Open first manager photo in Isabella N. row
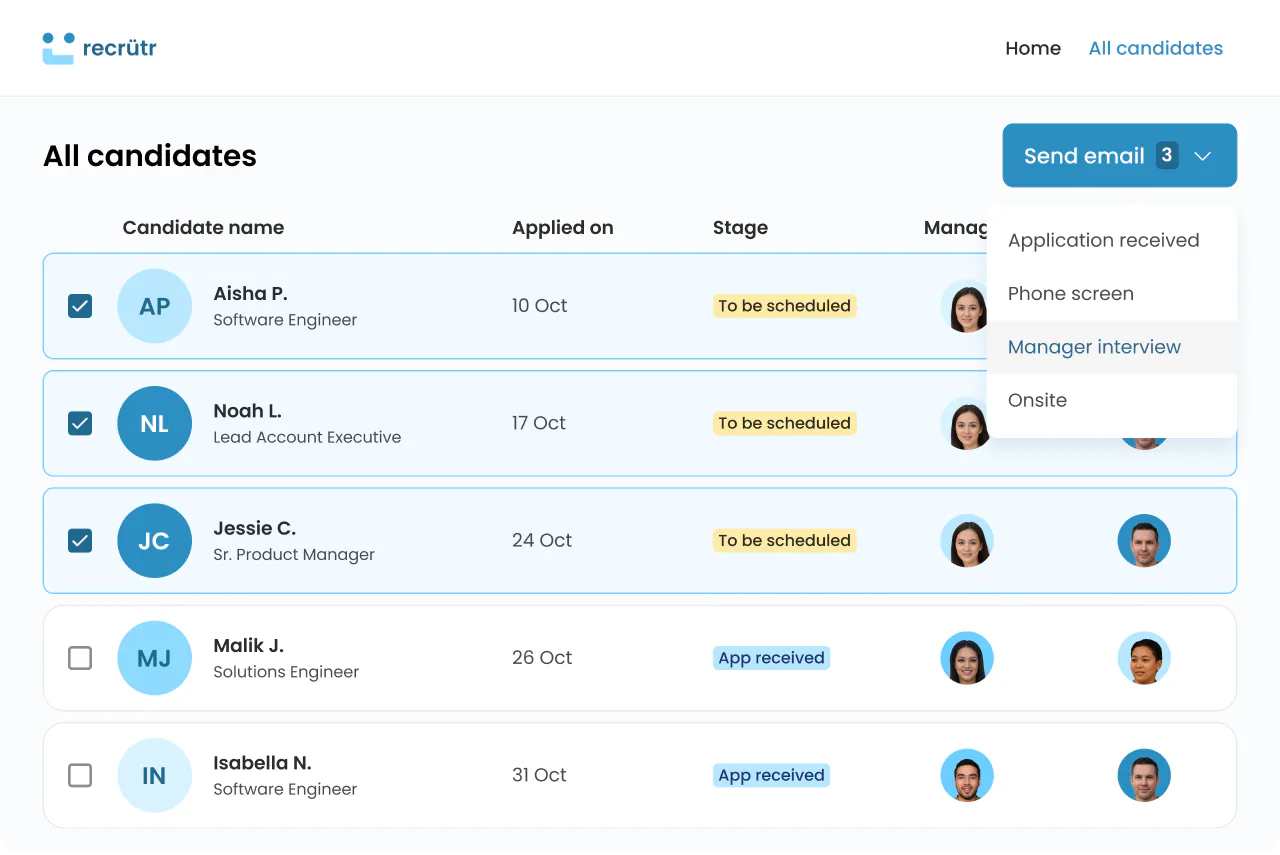Screen dimensions: 1280x855 pyautogui.click(x=967, y=775)
